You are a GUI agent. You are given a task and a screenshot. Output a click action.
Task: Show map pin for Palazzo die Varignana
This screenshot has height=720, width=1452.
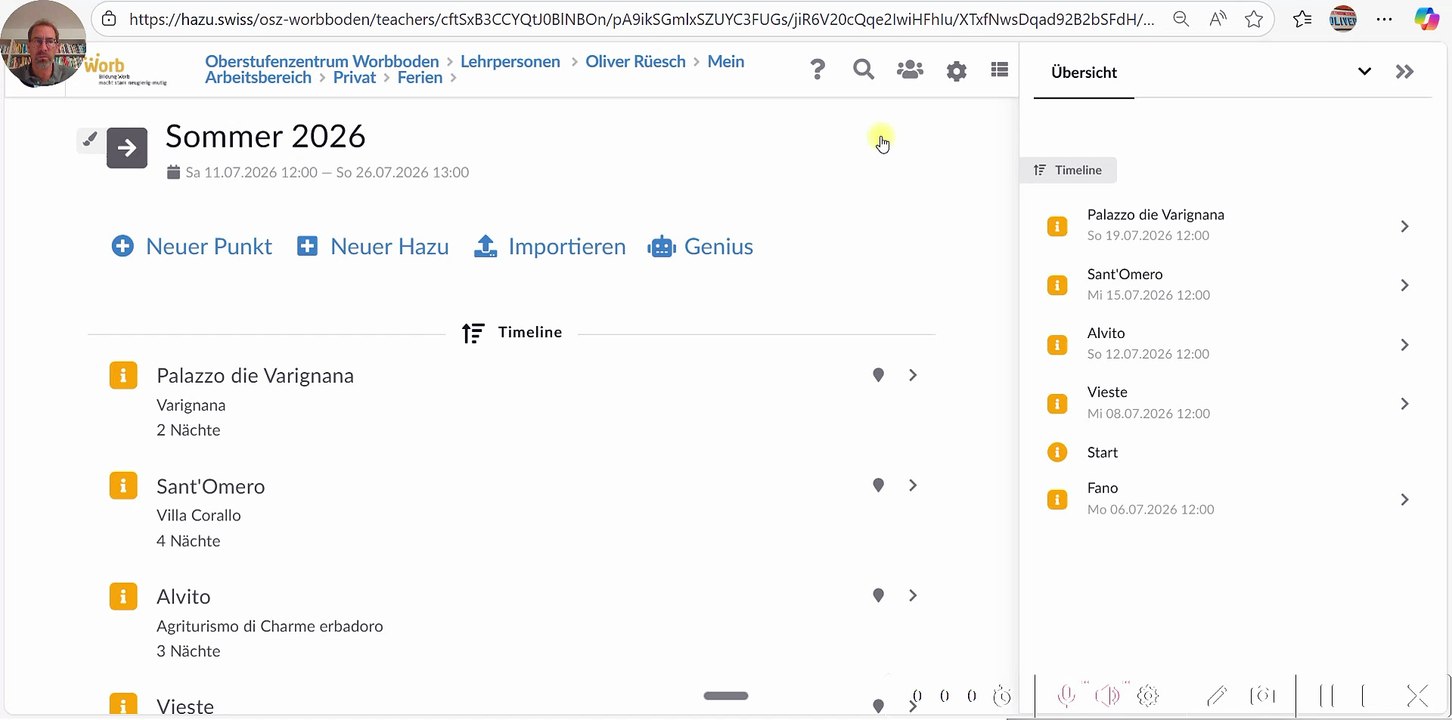click(878, 375)
